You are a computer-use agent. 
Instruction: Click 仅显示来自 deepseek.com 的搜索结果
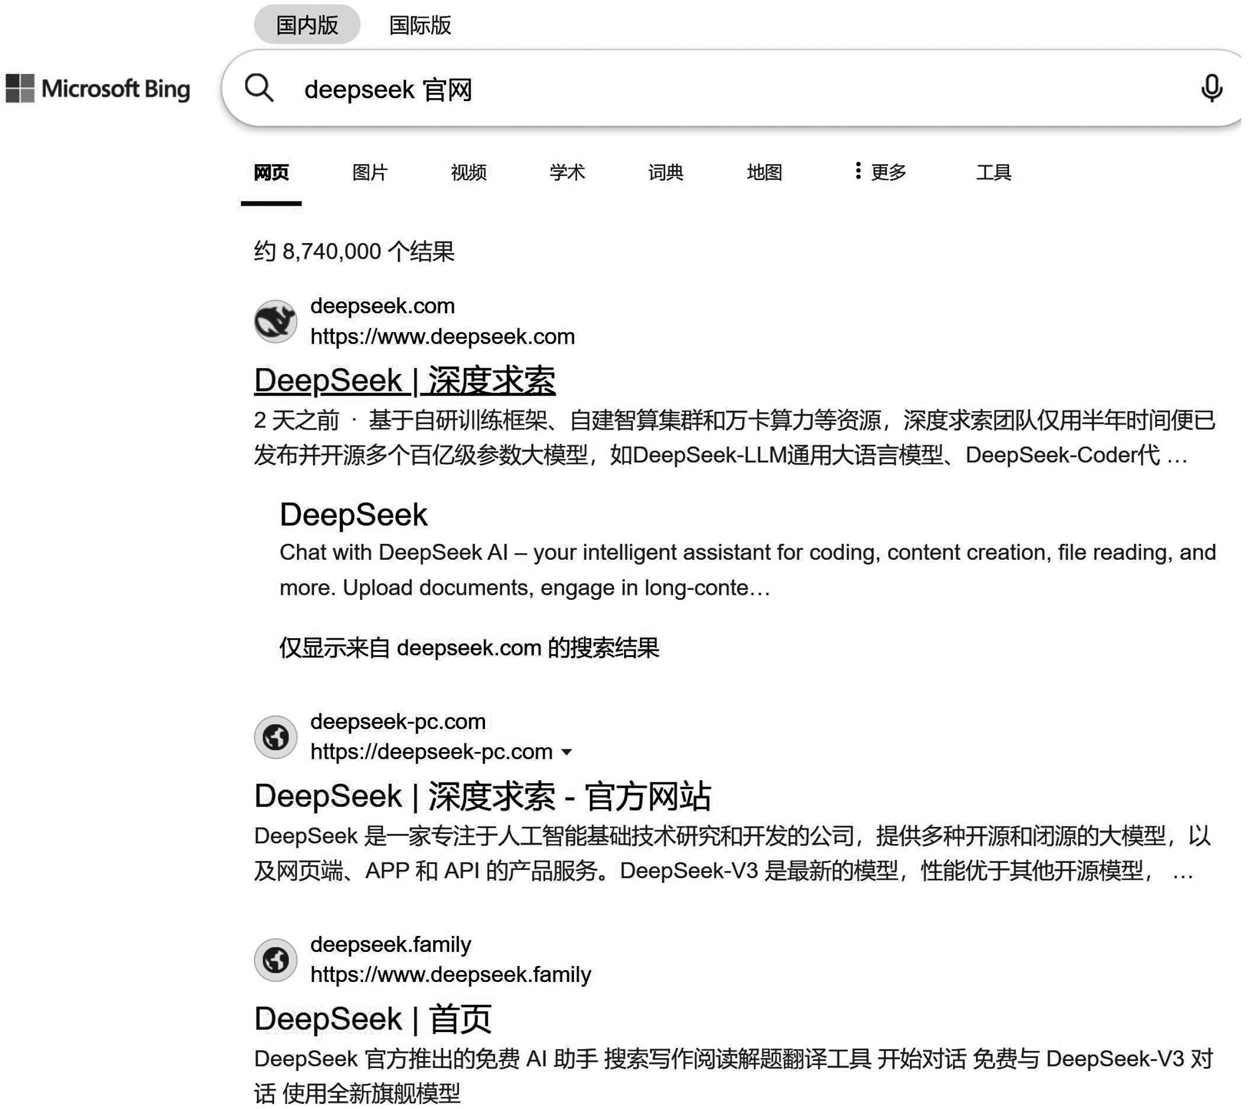pyautogui.click(x=469, y=648)
